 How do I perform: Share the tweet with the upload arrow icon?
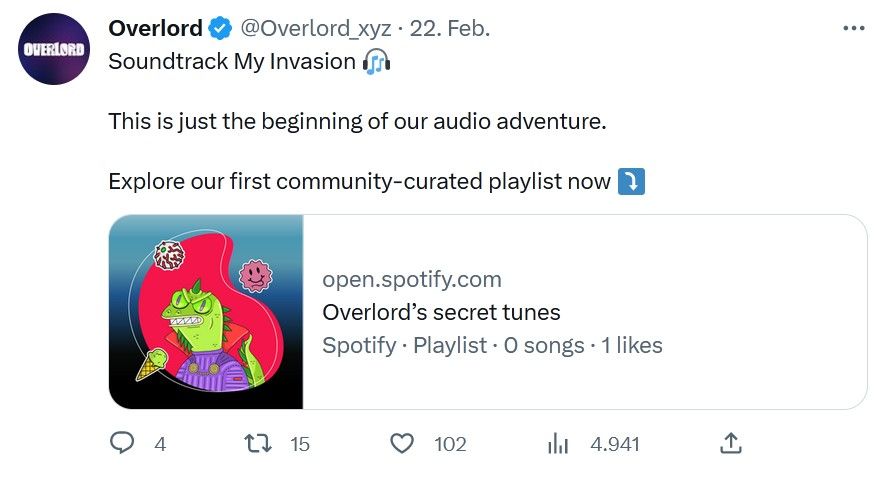(x=730, y=443)
